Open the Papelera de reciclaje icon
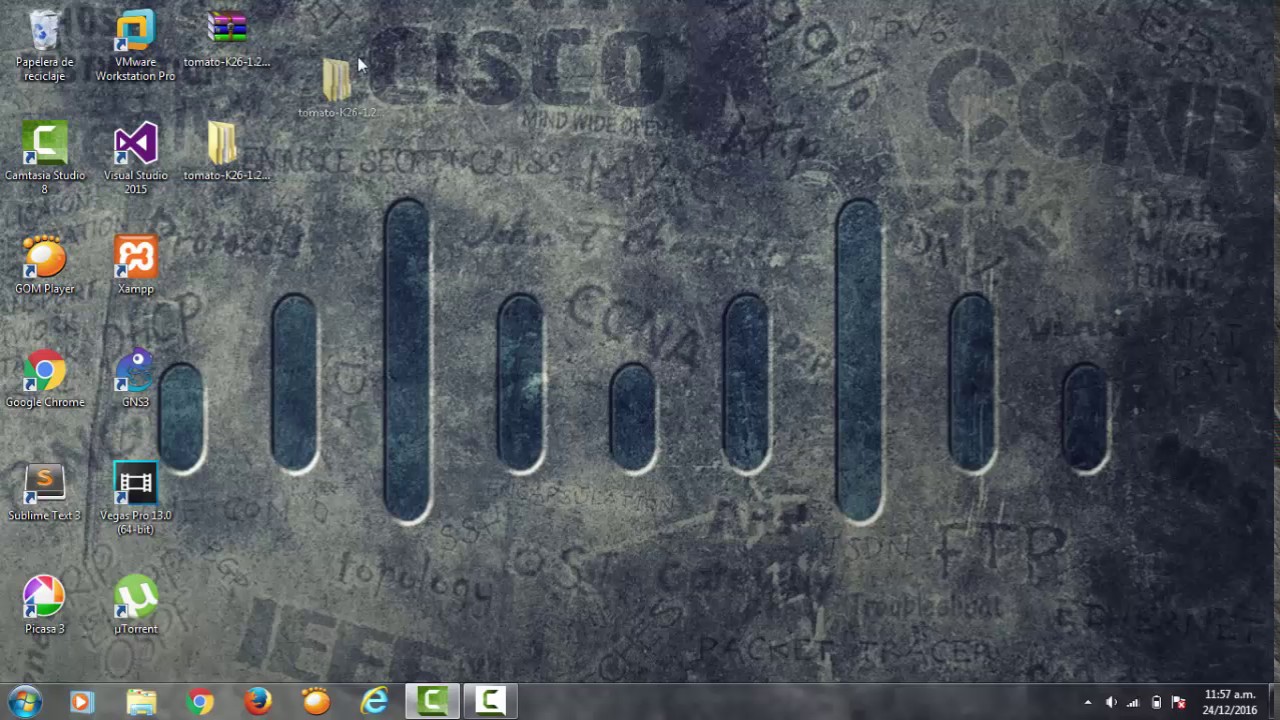The image size is (1280, 720). 44,46
